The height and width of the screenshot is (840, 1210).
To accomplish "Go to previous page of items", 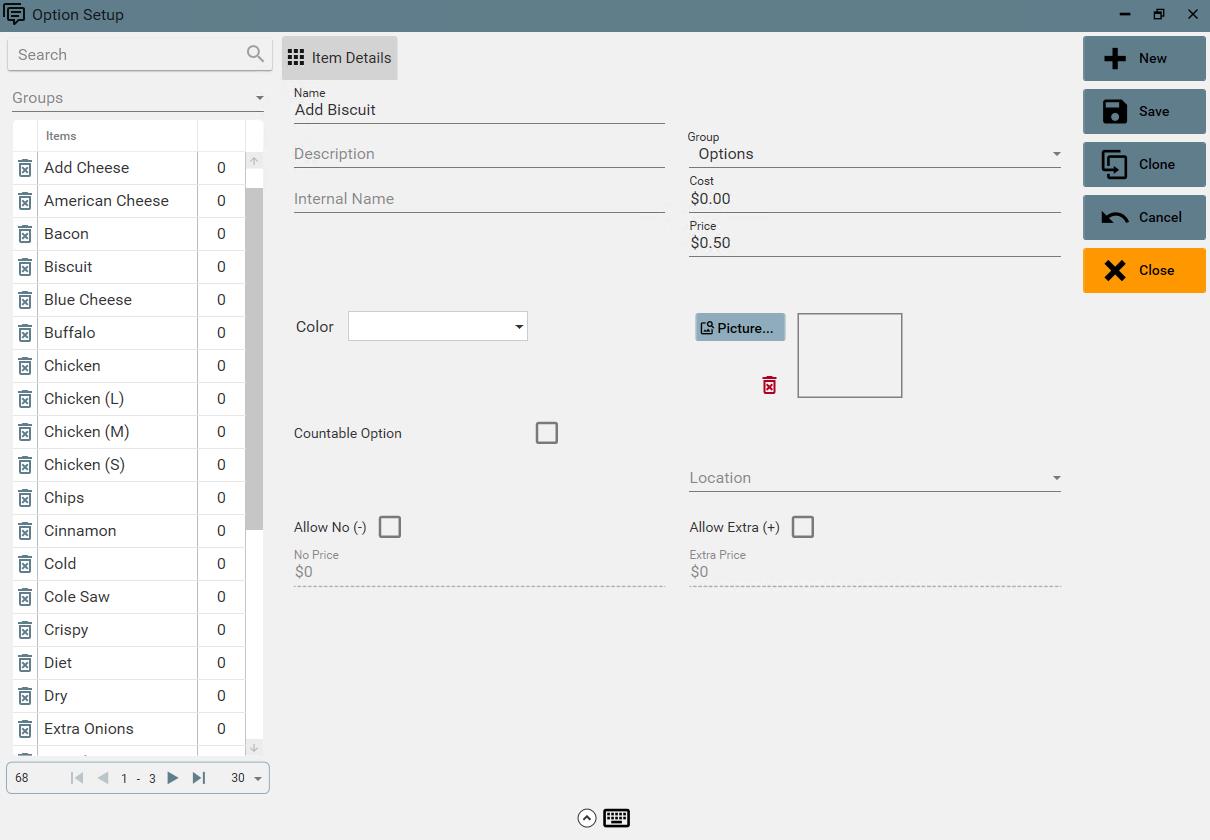I will coord(102,778).
